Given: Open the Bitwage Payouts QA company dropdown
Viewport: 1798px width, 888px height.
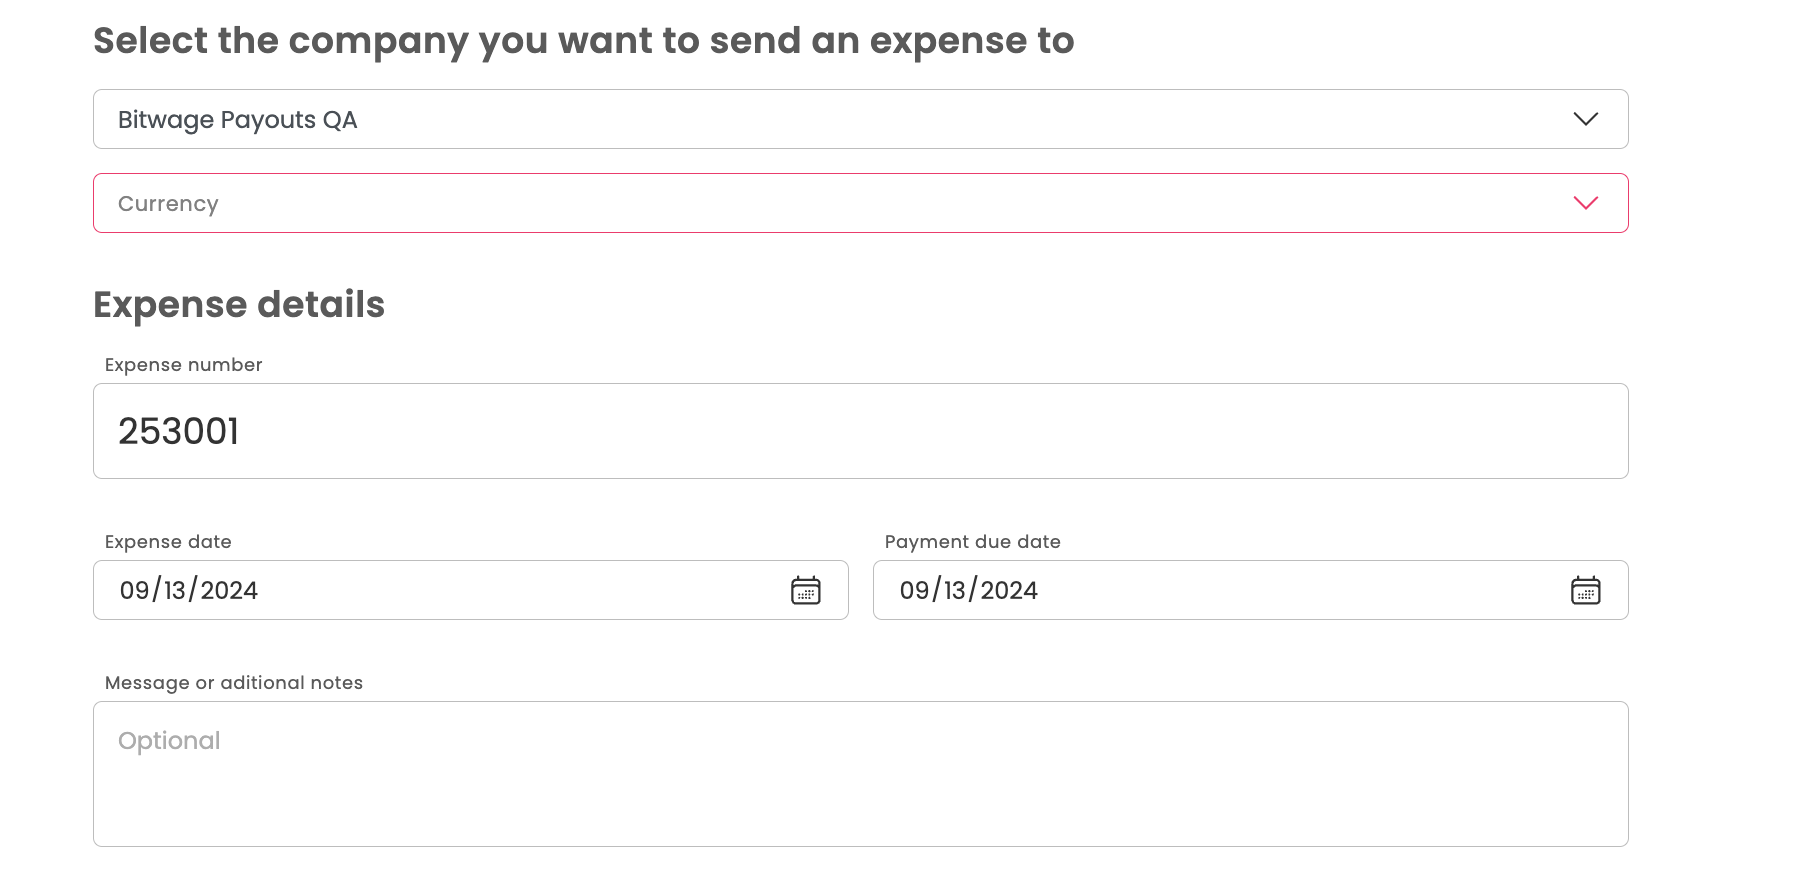Looking at the screenshot, I should pyautogui.click(x=800, y=119).
